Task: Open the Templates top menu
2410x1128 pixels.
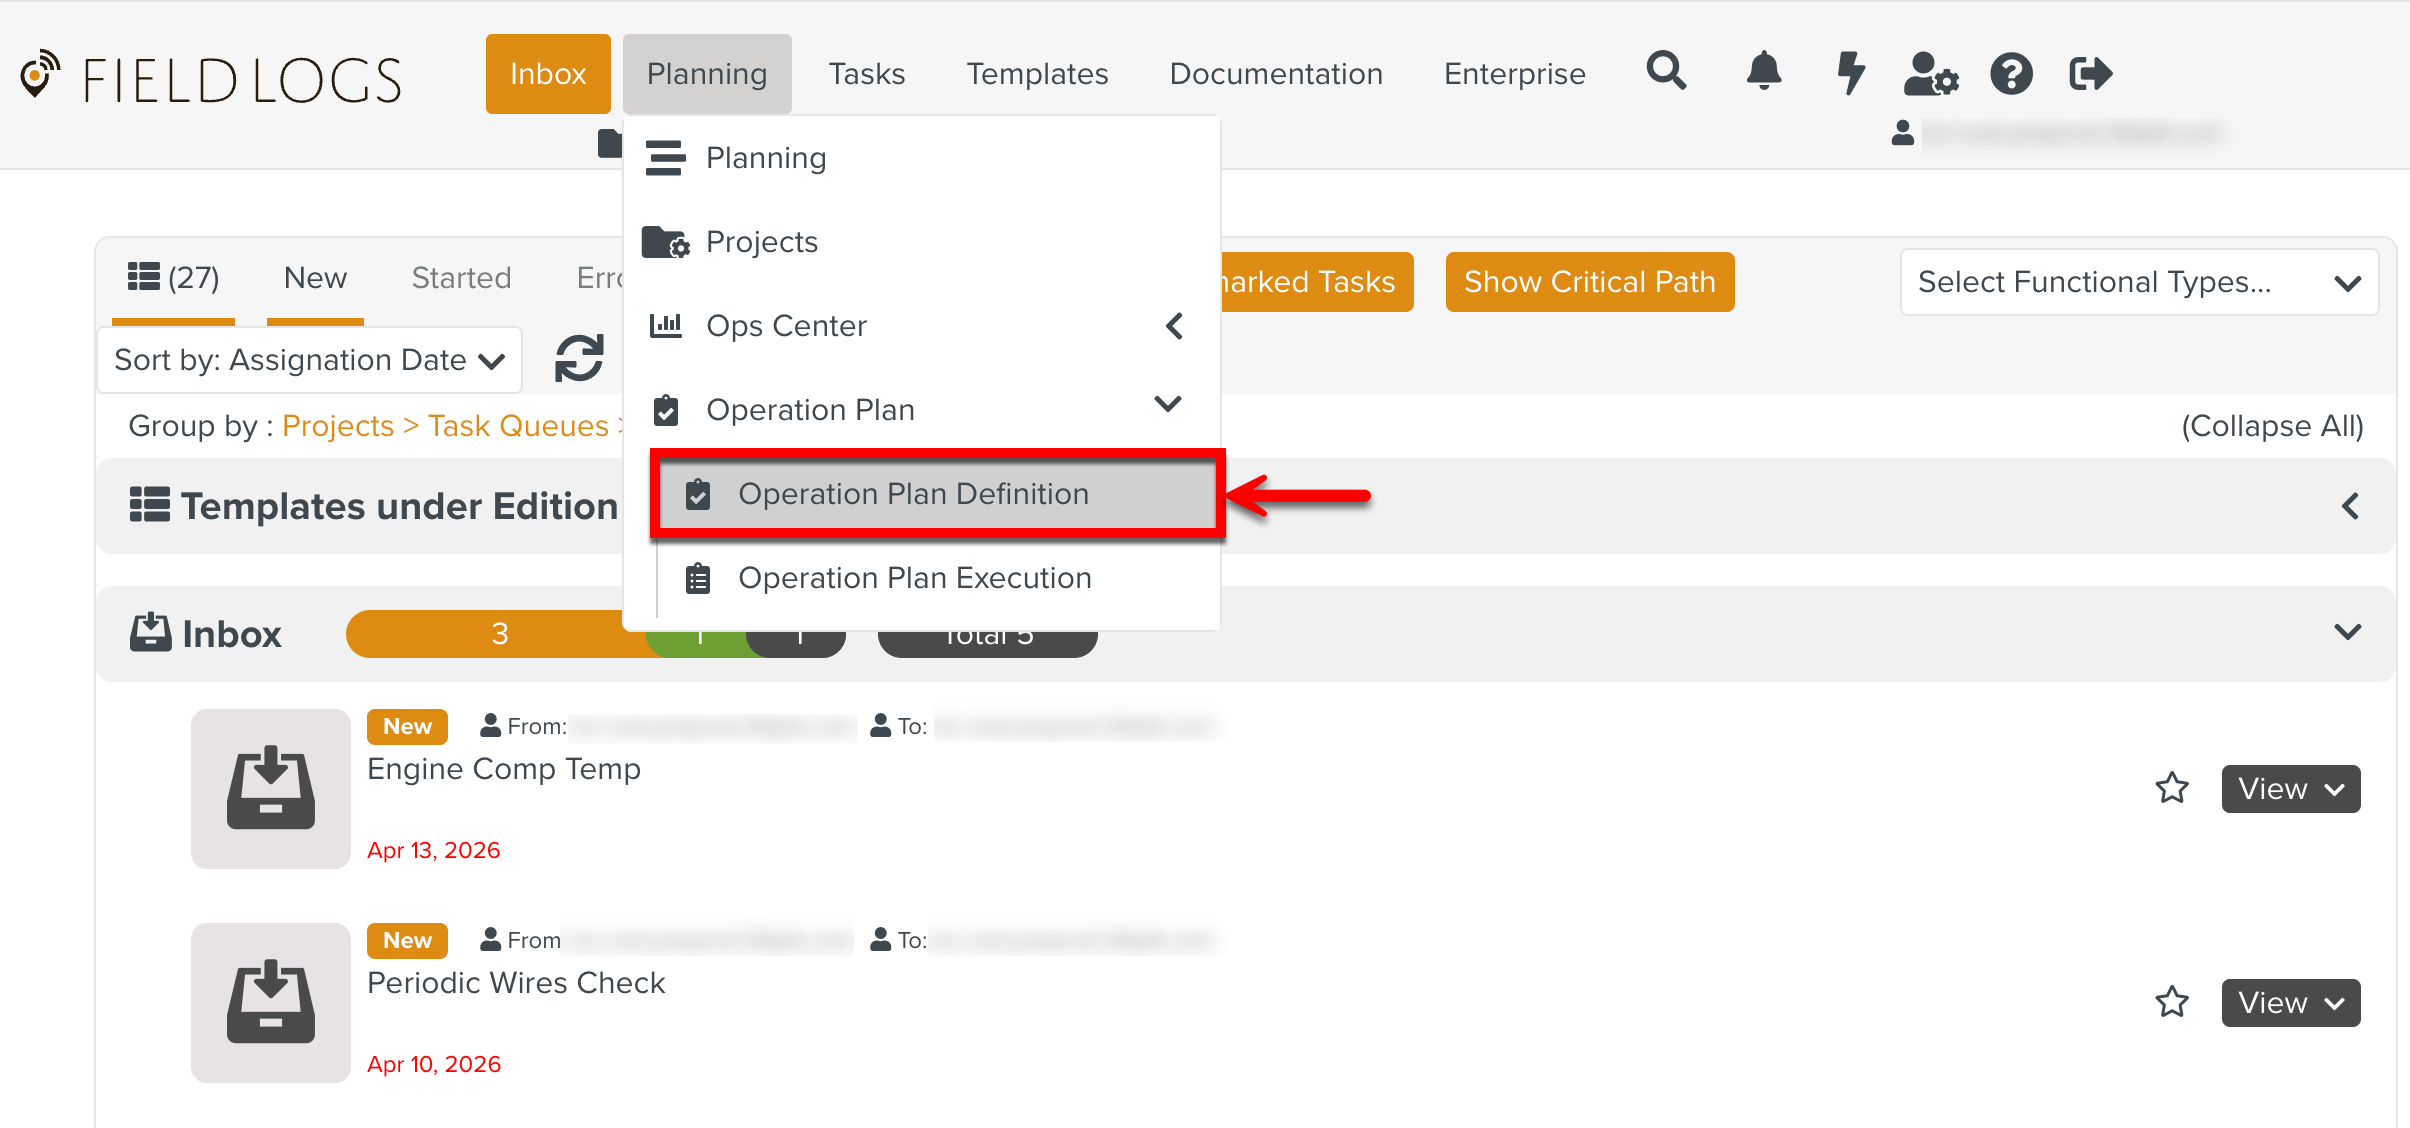Action: pyautogui.click(x=1037, y=74)
